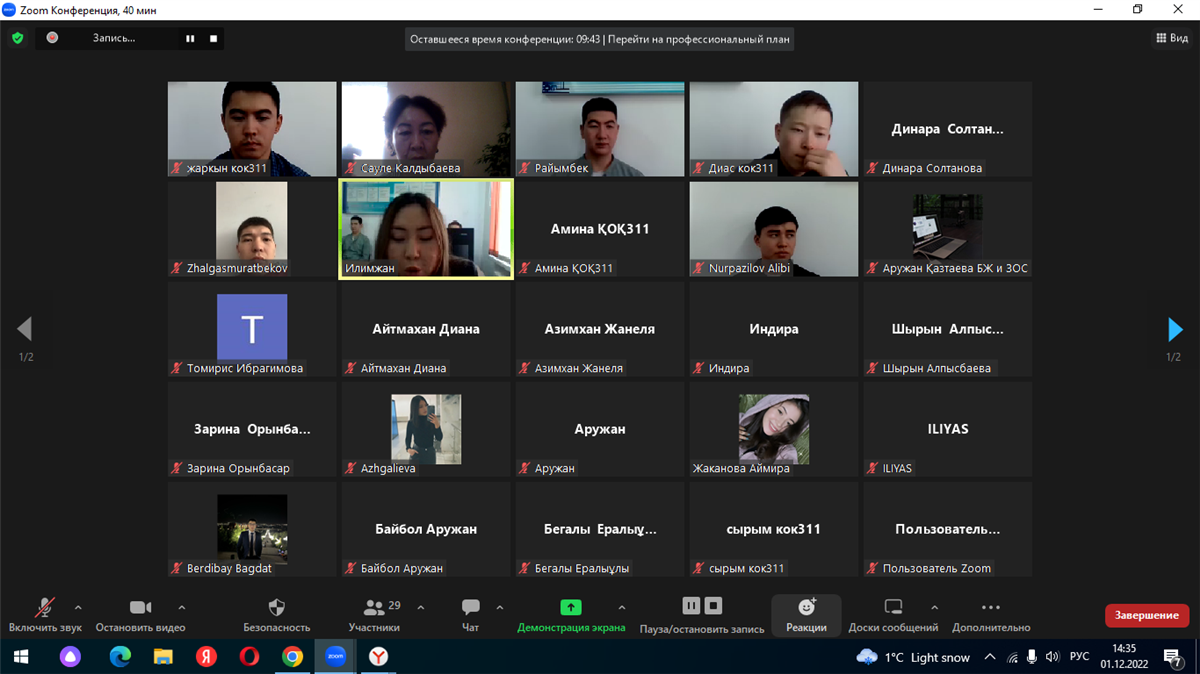The height and width of the screenshot is (674, 1200).
Task: Unmute microphone with Включить звук
Action: tap(44, 608)
